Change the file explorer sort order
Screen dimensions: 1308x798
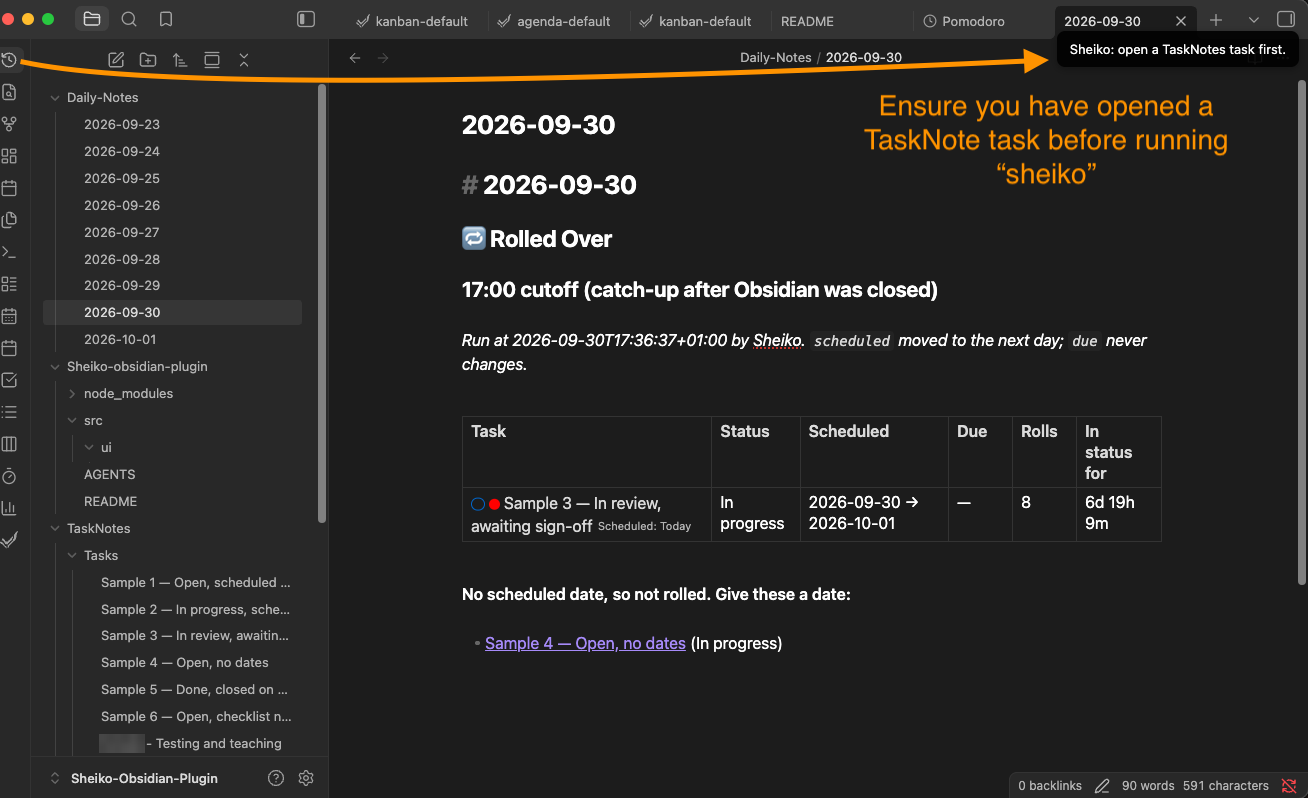coord(180,60)
